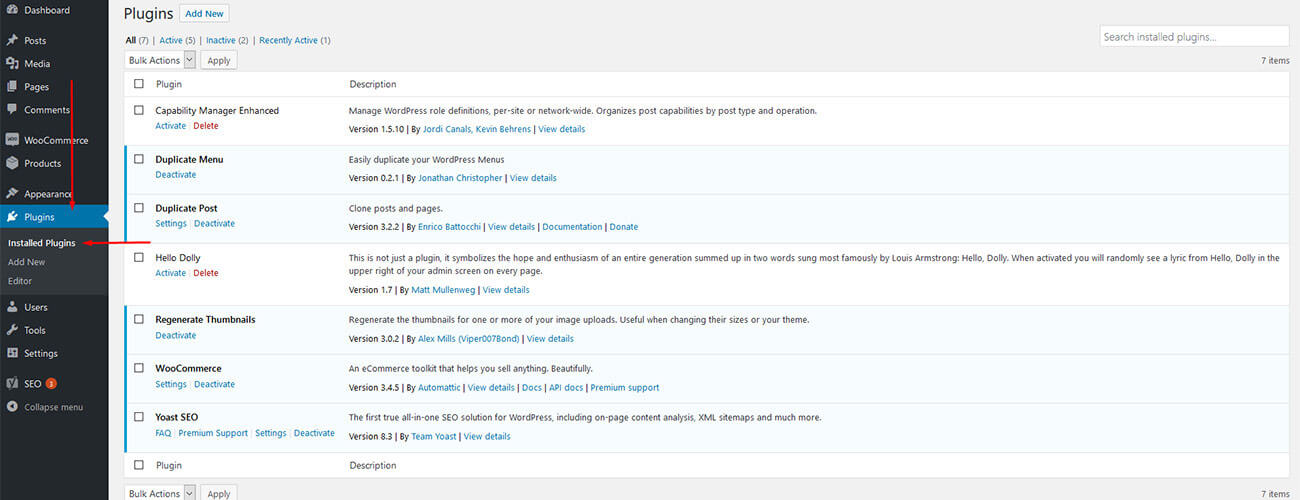Tick the select-all checkbox in header row
This screenshot has height=500, width=1300.
click(x=139, y=84)
